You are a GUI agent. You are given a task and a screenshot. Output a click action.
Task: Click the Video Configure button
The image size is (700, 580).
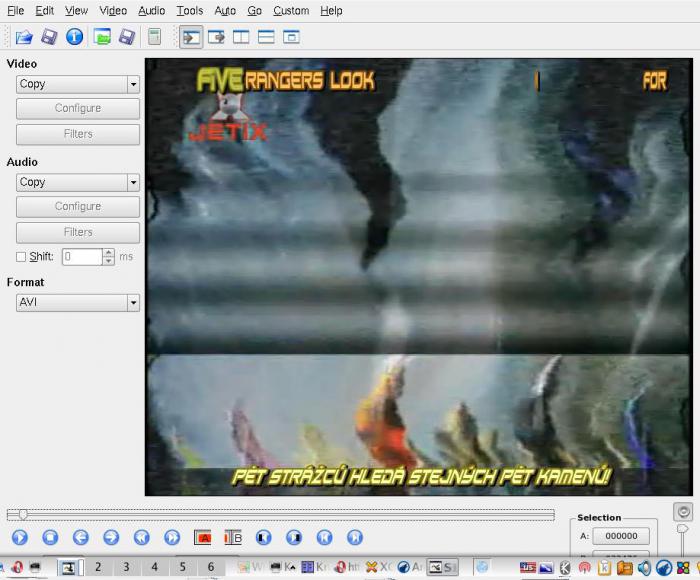pos(78,108)
